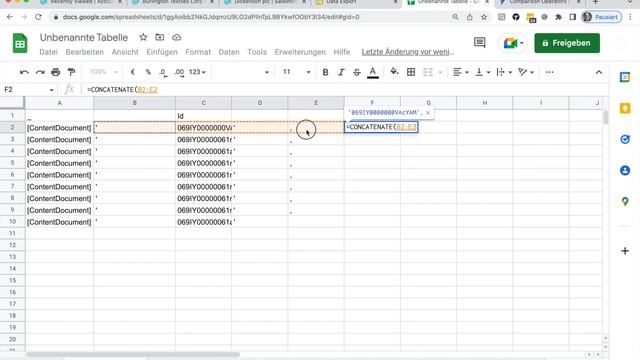Format as currency with euro icon
This screenshot has width=640, height=360.
(x=133, y=72)
